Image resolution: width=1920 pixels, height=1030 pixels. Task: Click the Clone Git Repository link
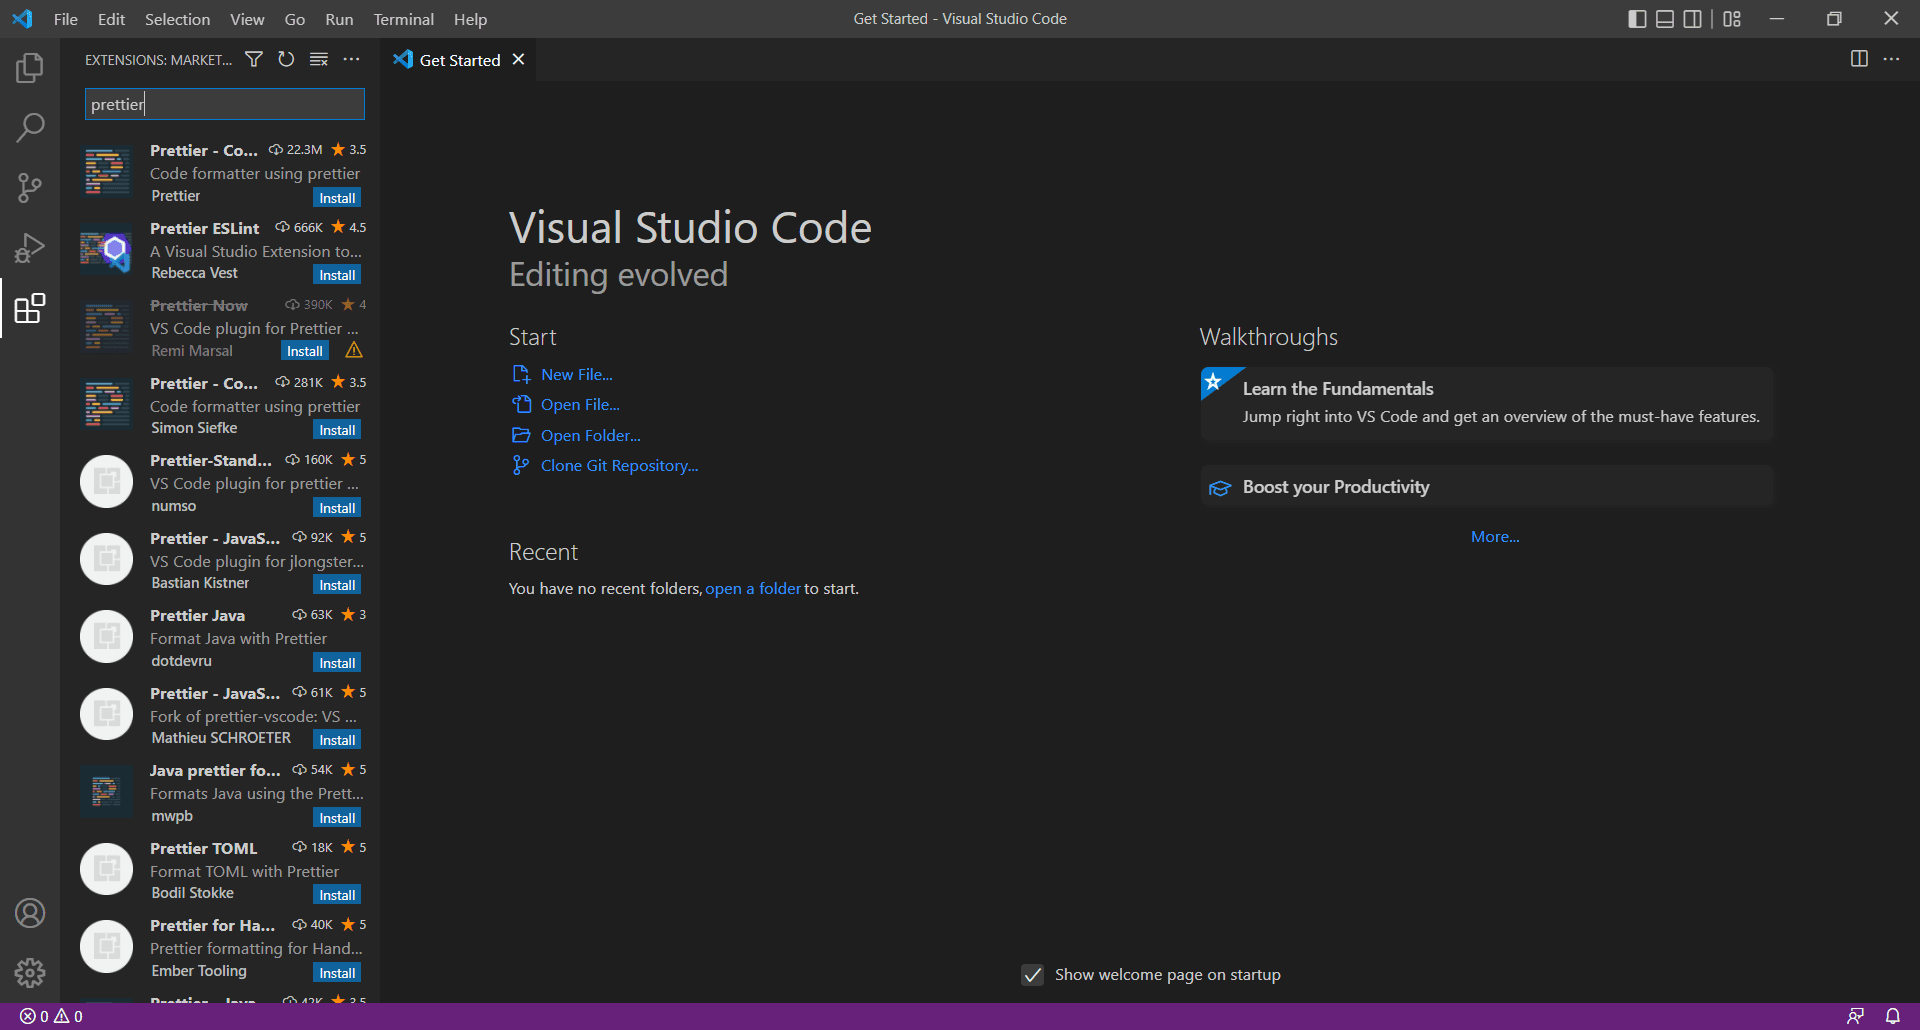pos(619,466)
